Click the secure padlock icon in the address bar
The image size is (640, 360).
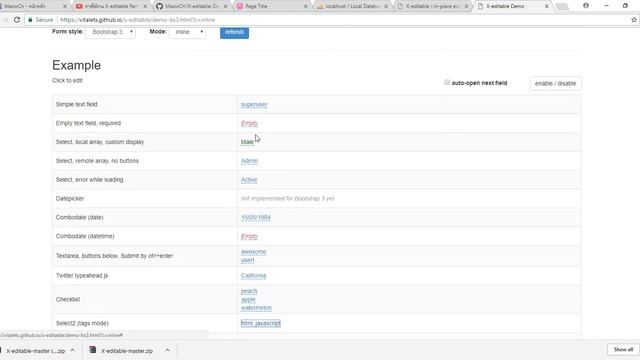[30, 20]
